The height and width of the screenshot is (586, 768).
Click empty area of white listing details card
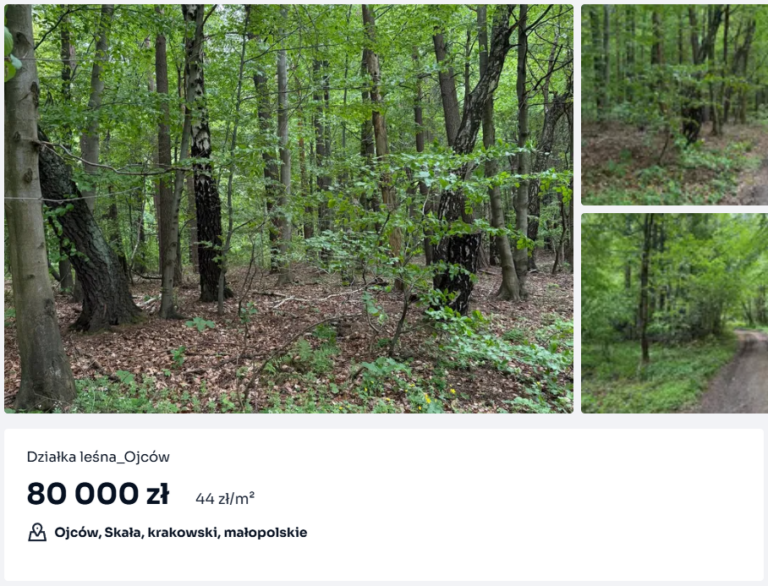pos(514,505)
